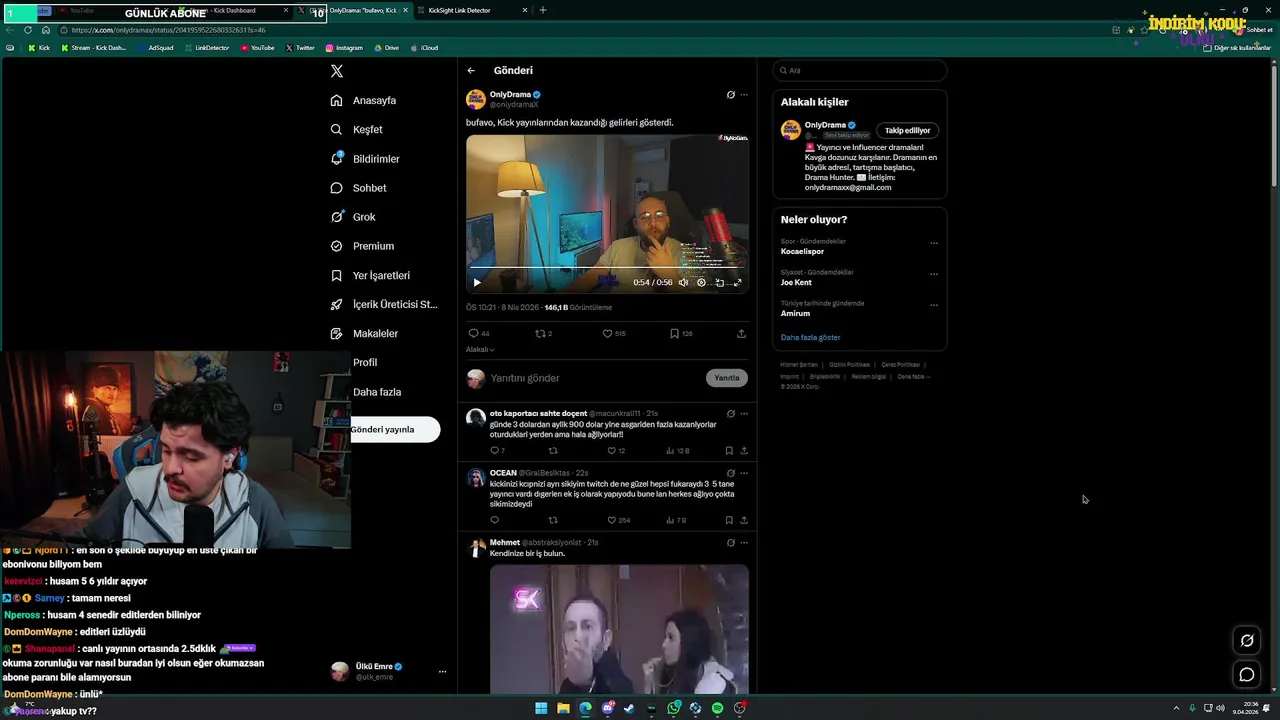Click the Yanıtla button
Screen dimensions: 1280x720
click(x=727, y=378)
